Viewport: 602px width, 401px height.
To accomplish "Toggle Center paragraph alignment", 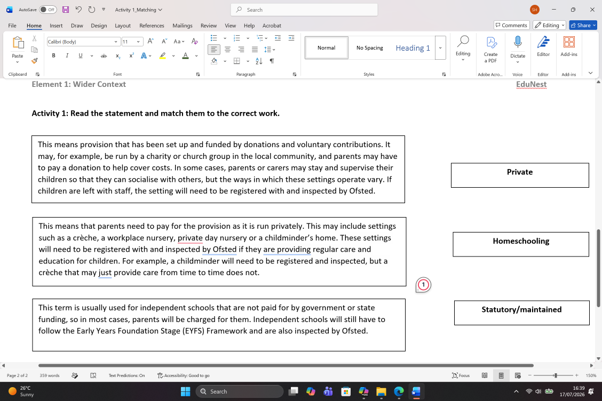I will pos(228,50).
